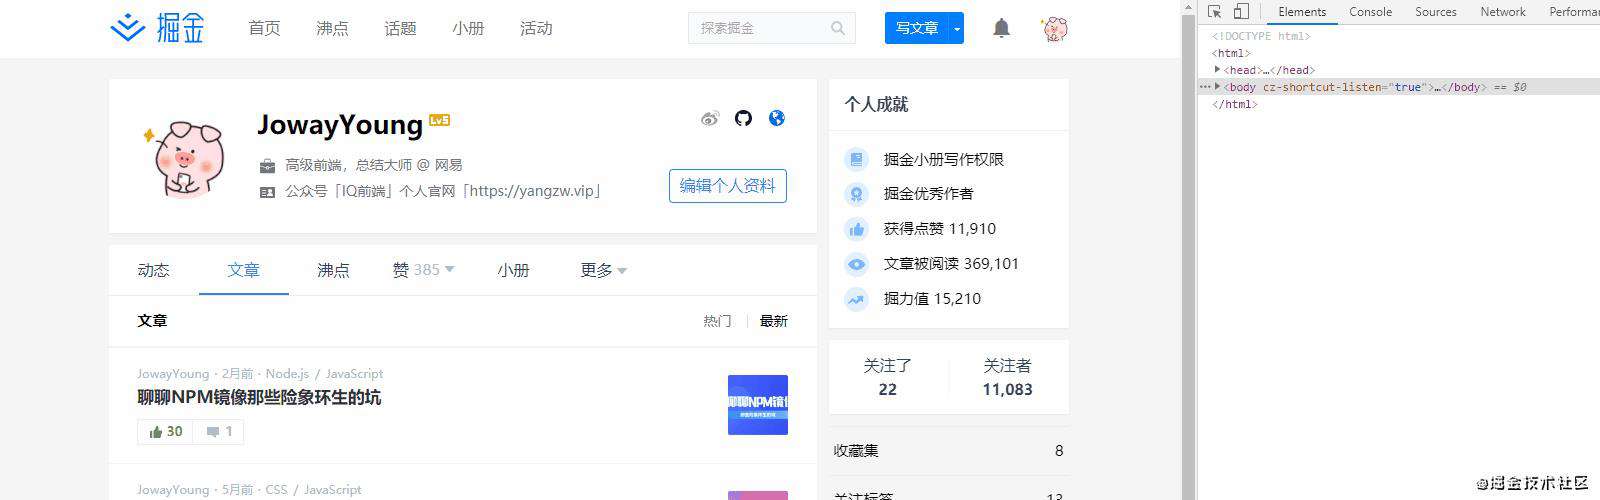Switch to DevTools Console tab
The width and height of the screenshot is (1600, 500).
click(x=1370, y=12)
